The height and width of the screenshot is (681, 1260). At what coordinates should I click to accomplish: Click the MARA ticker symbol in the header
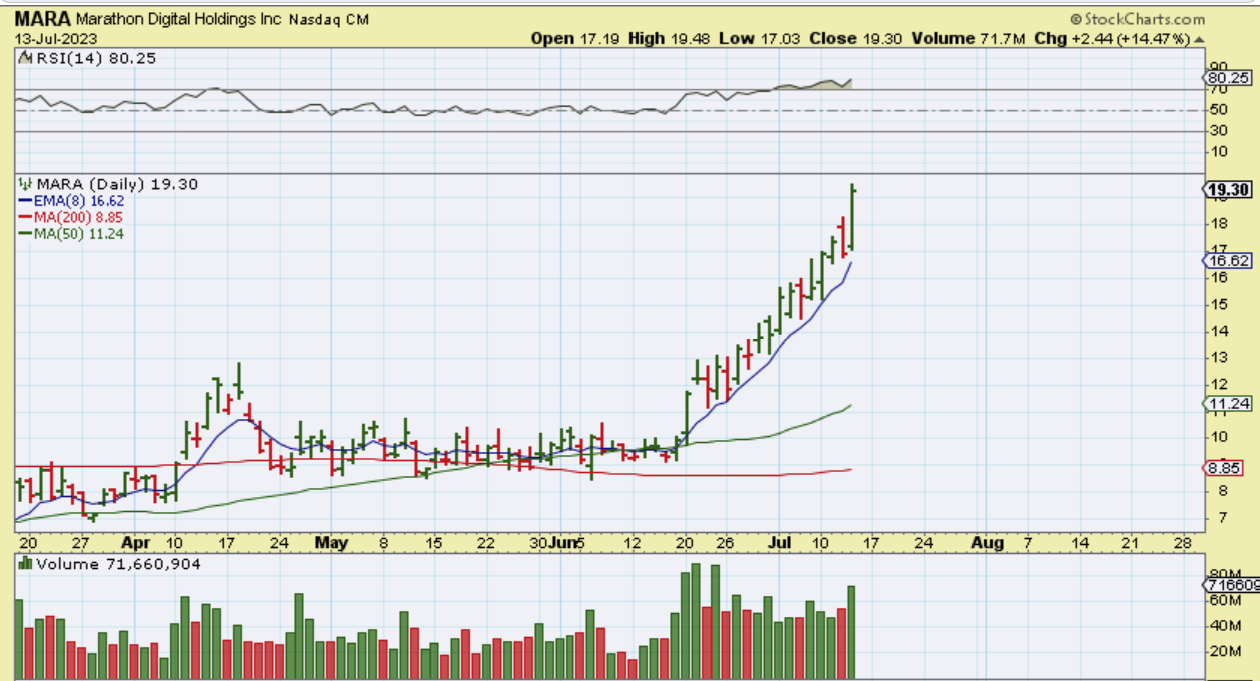41,18
